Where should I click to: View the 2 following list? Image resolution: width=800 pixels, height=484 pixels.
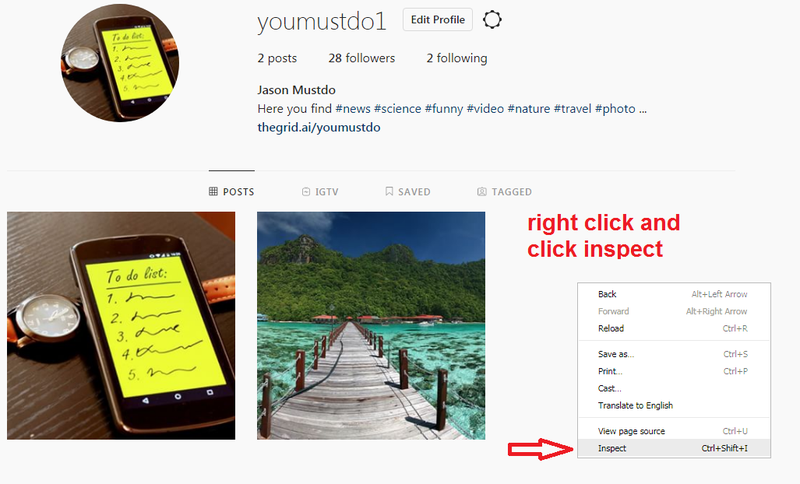[x=457, y=58]
